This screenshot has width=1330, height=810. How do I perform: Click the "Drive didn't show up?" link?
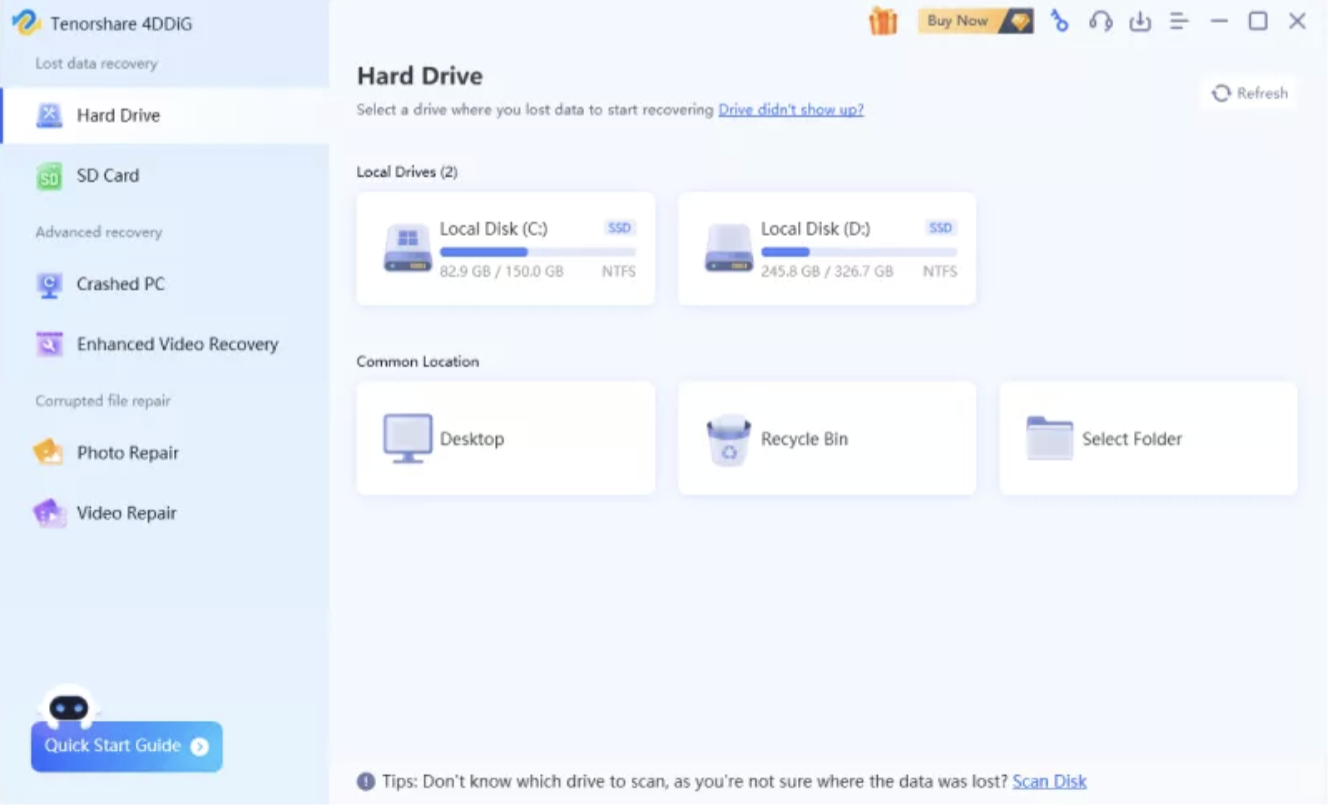(x=790, y=110)
